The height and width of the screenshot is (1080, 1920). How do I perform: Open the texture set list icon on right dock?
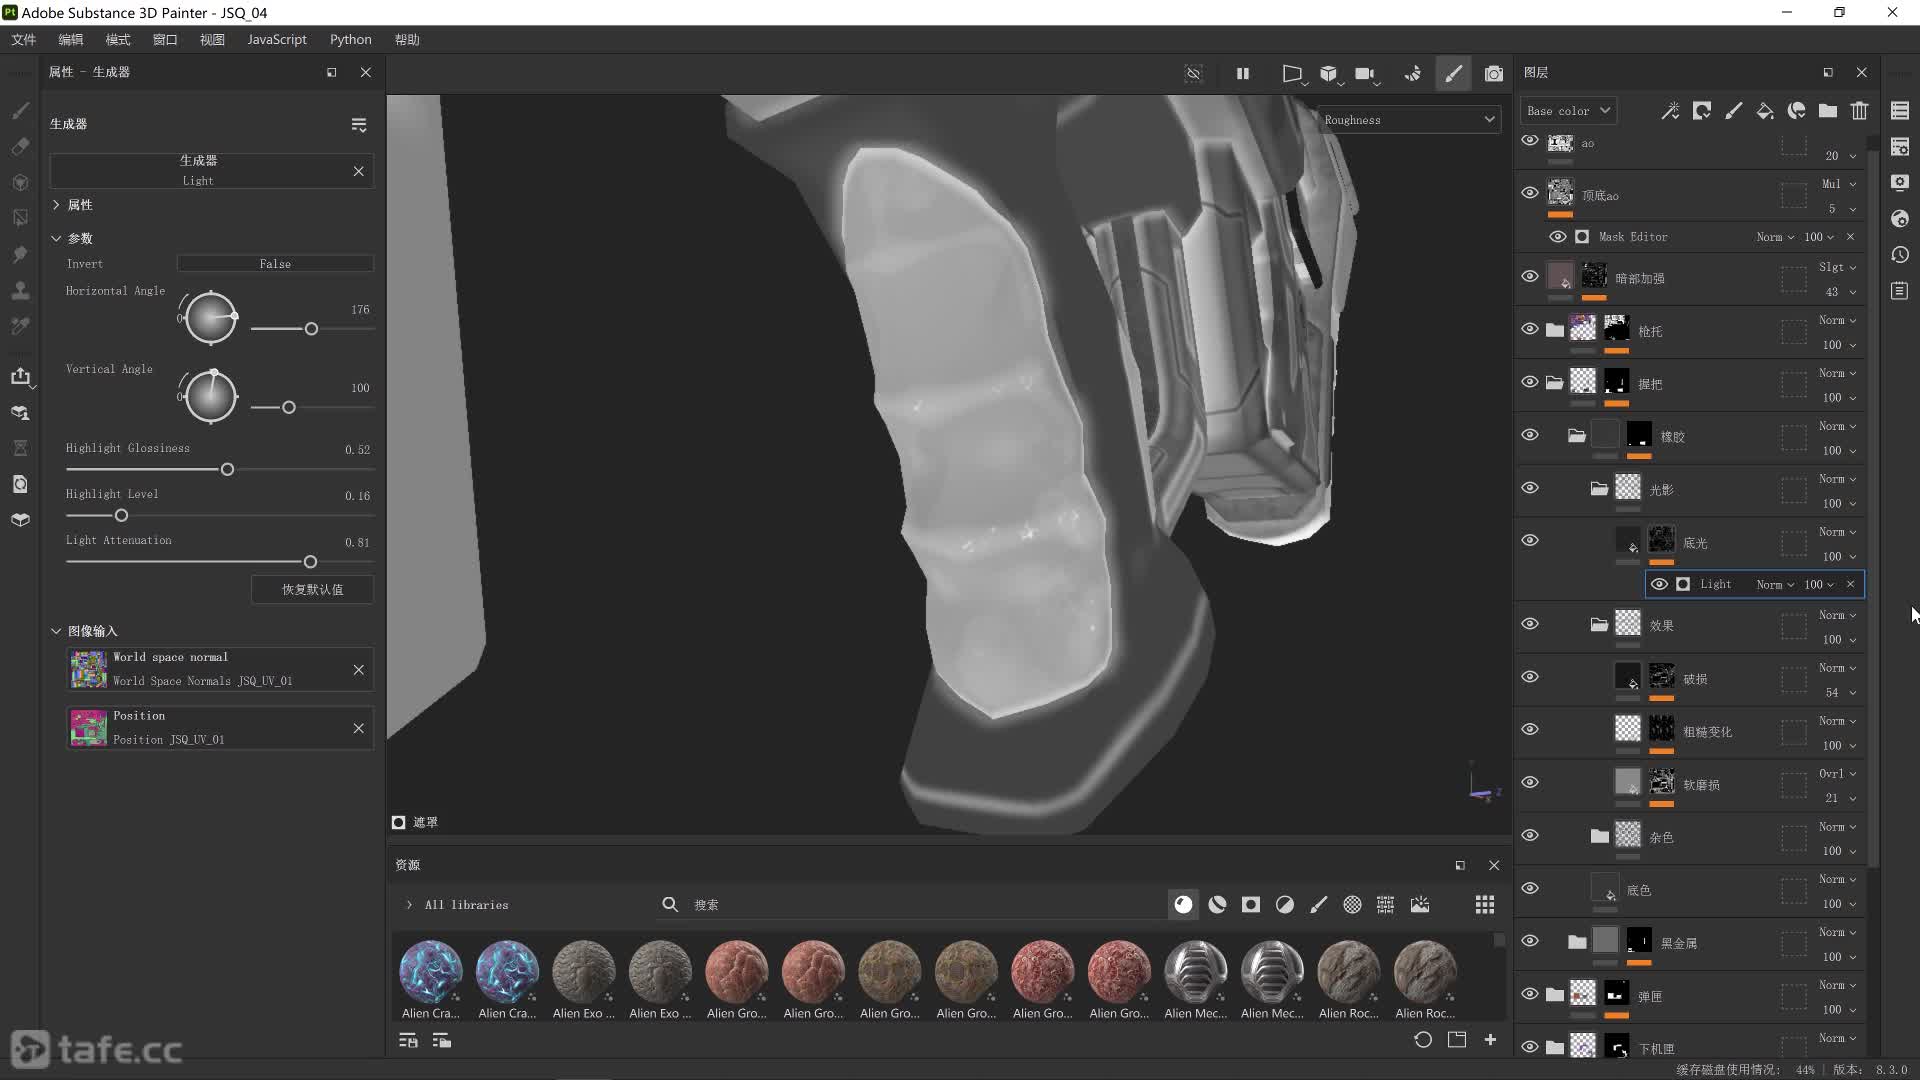[x=1900, y=111]
